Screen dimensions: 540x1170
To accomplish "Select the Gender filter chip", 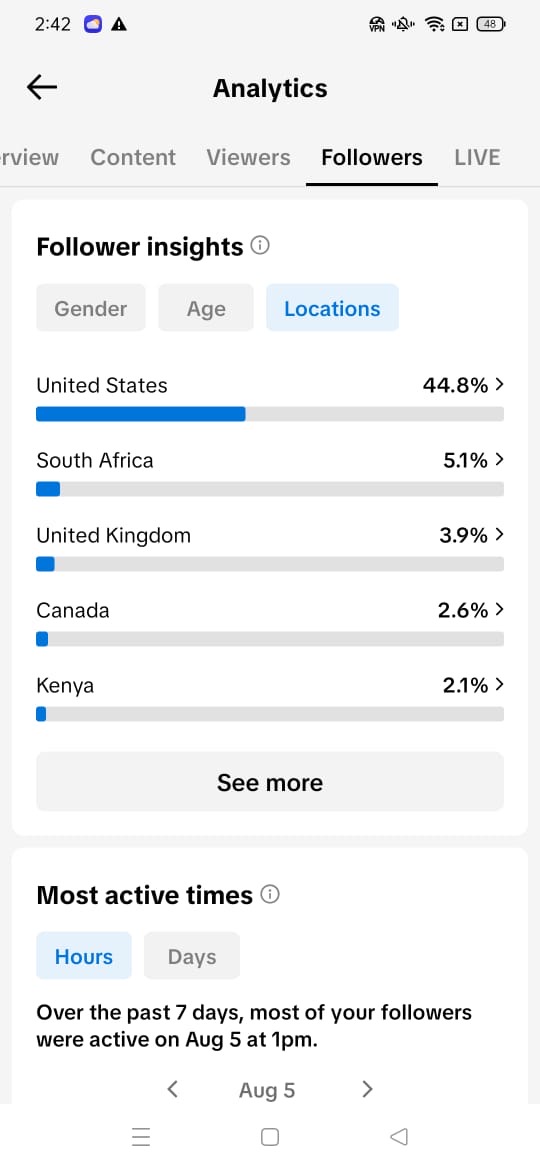I will point(91,308).
